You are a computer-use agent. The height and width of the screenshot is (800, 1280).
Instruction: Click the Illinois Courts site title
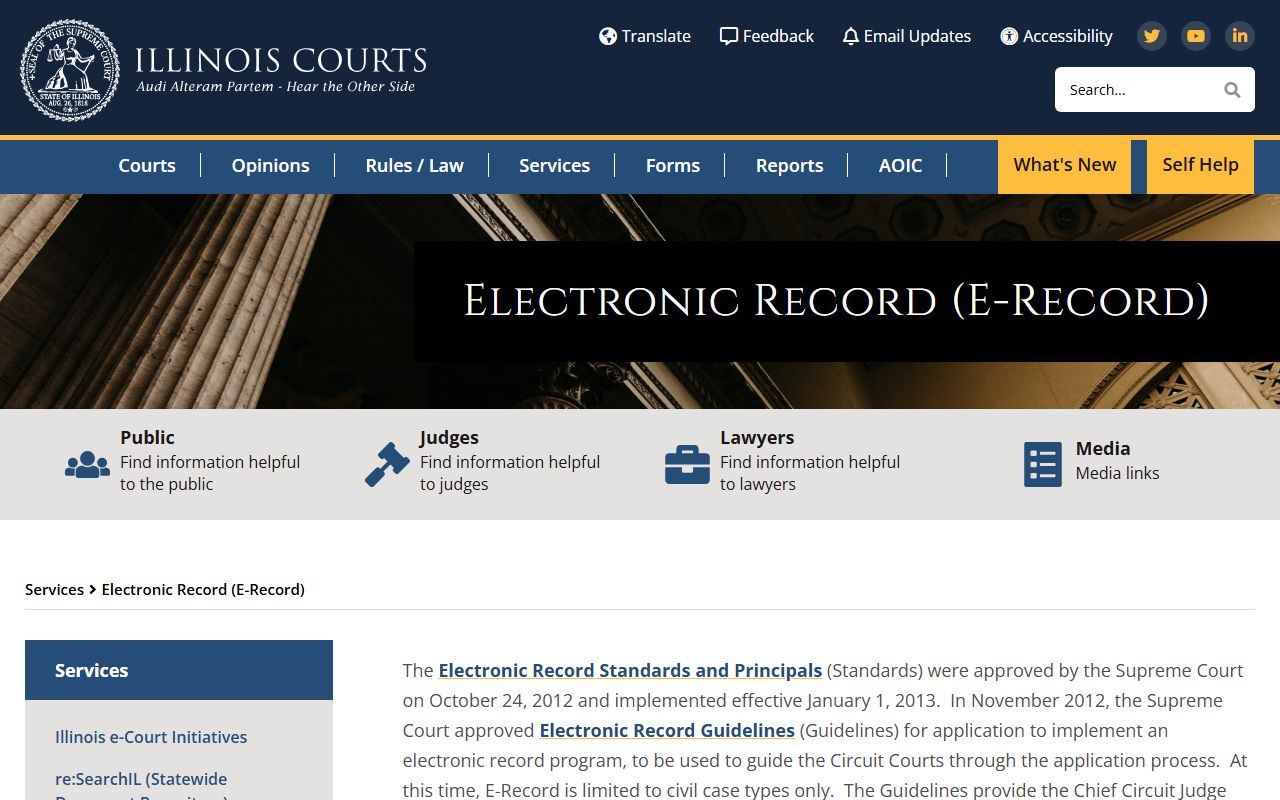(x=281, y=60)
